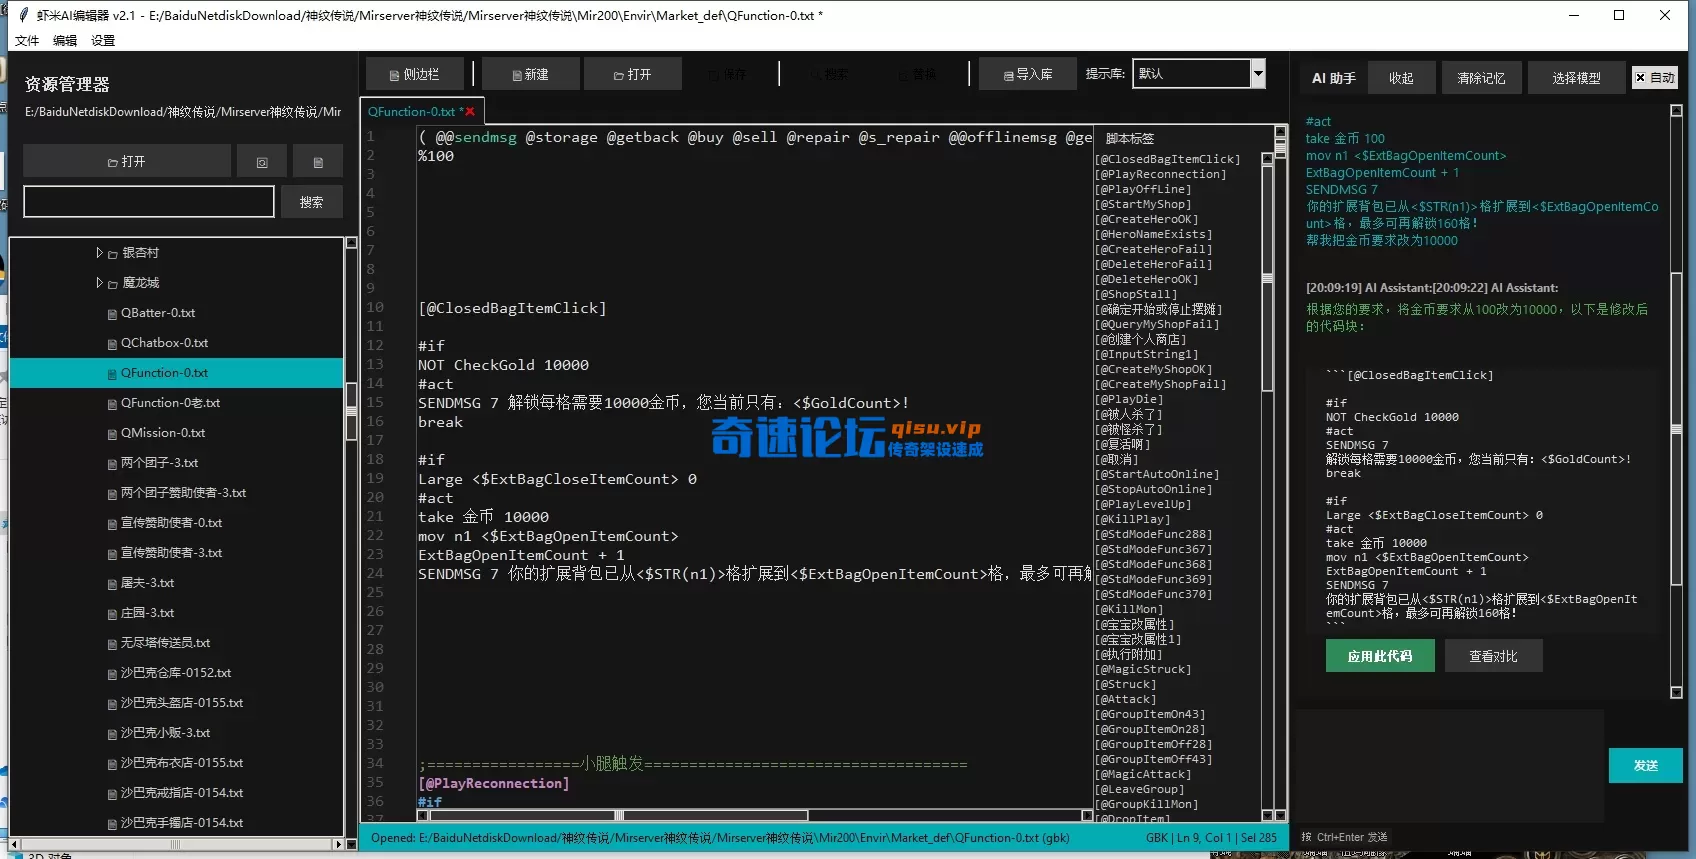Click the green 应用此代码 apply code button
1696x859 pixels.
tap(1380, 656)
